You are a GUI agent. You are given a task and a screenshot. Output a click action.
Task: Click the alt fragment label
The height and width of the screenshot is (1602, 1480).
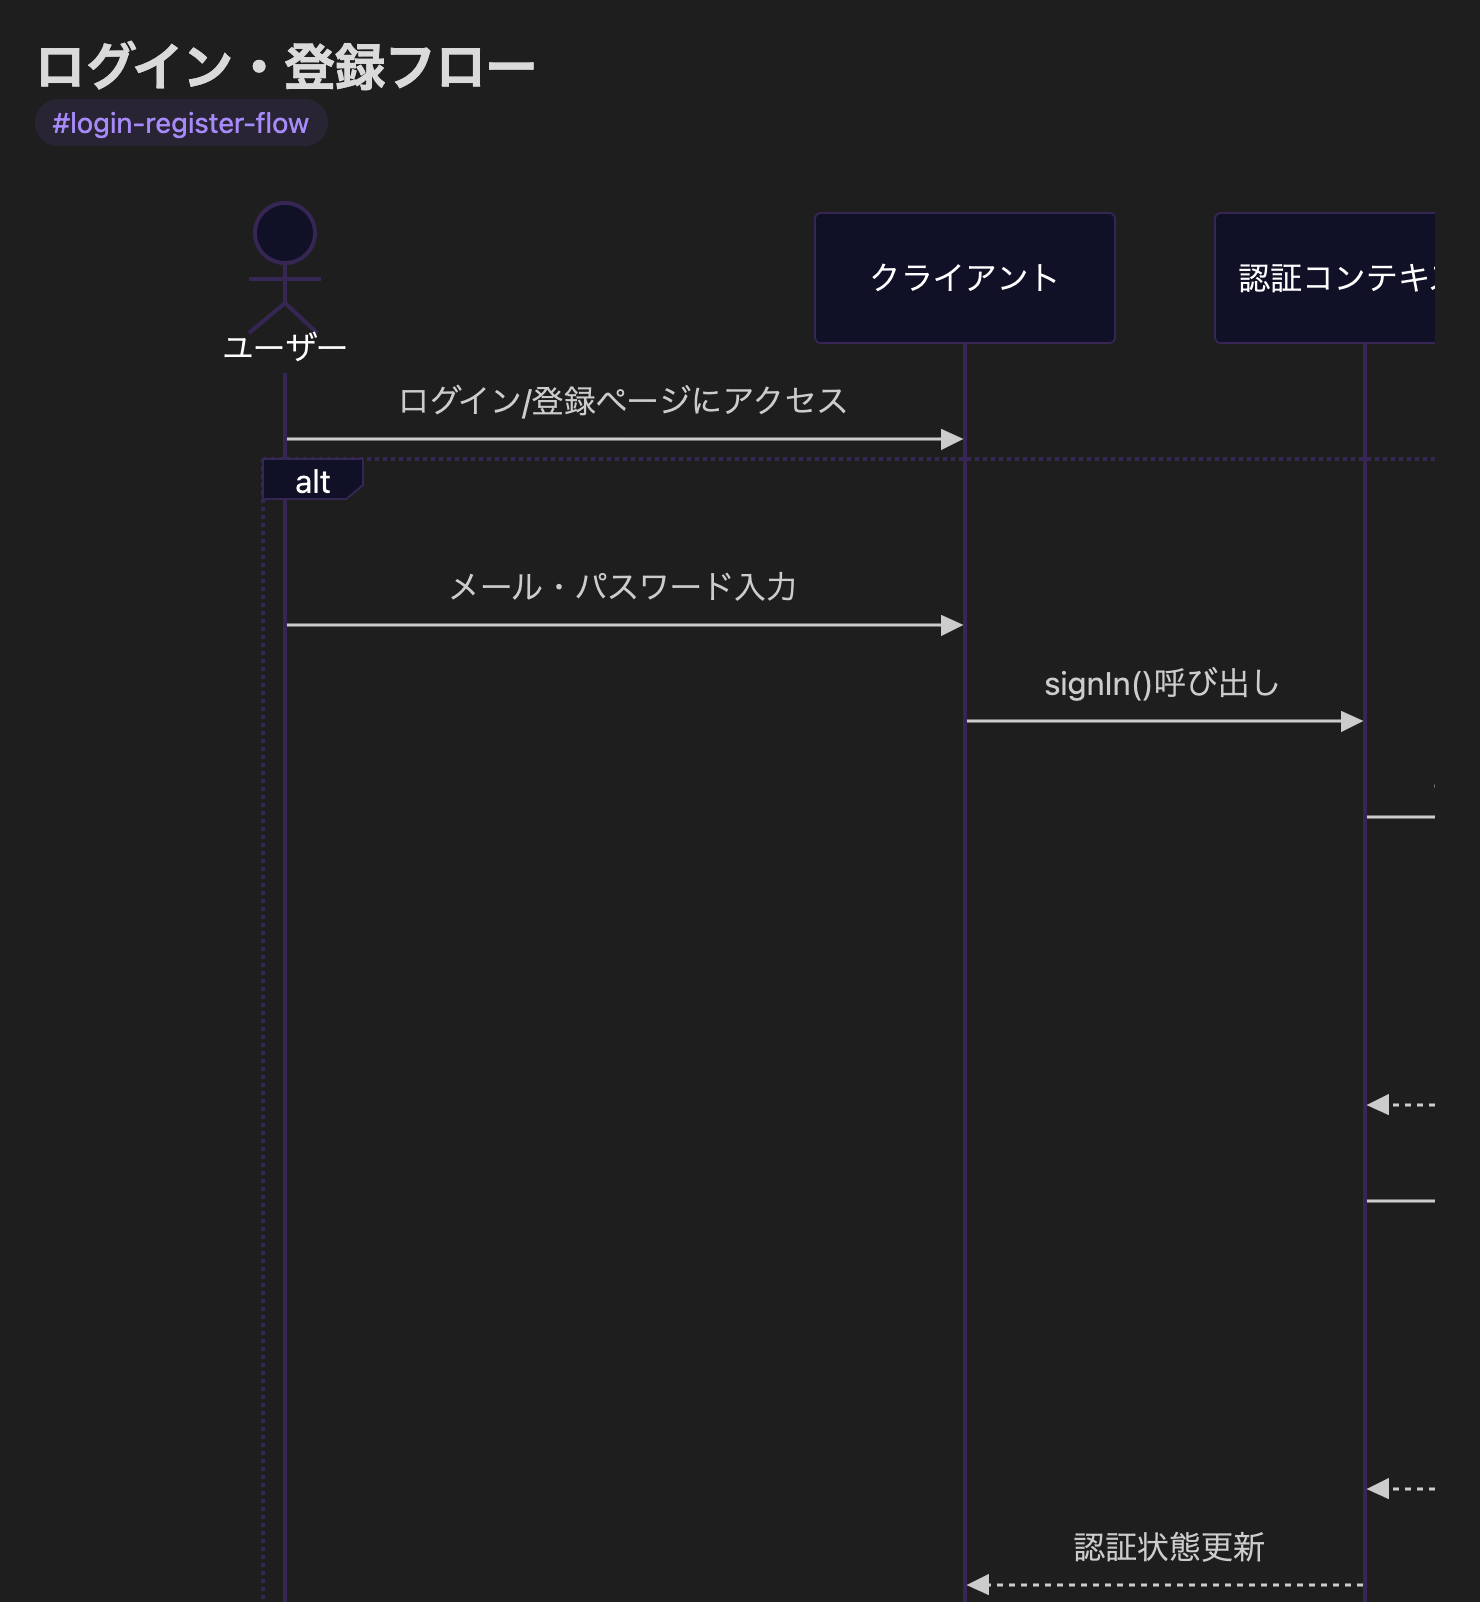click(x=313, y=481)
